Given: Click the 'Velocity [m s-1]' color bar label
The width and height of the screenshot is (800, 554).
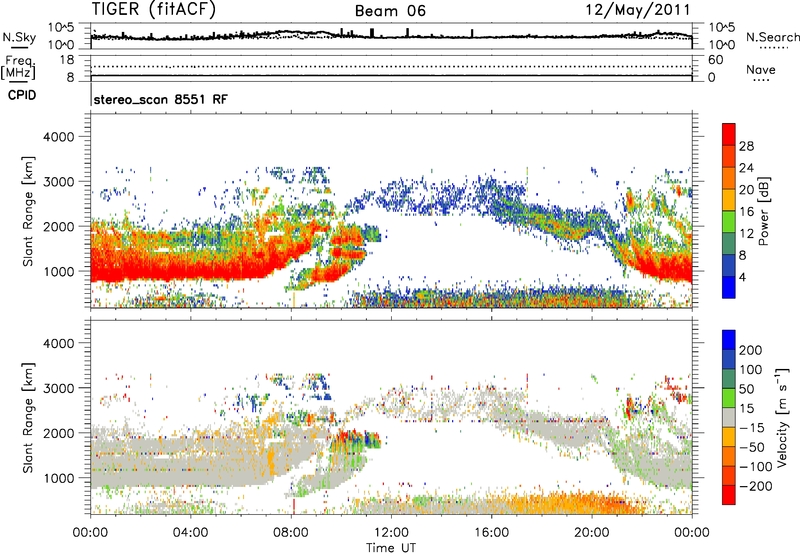Looking at the screenshot, I should [783, 417].
